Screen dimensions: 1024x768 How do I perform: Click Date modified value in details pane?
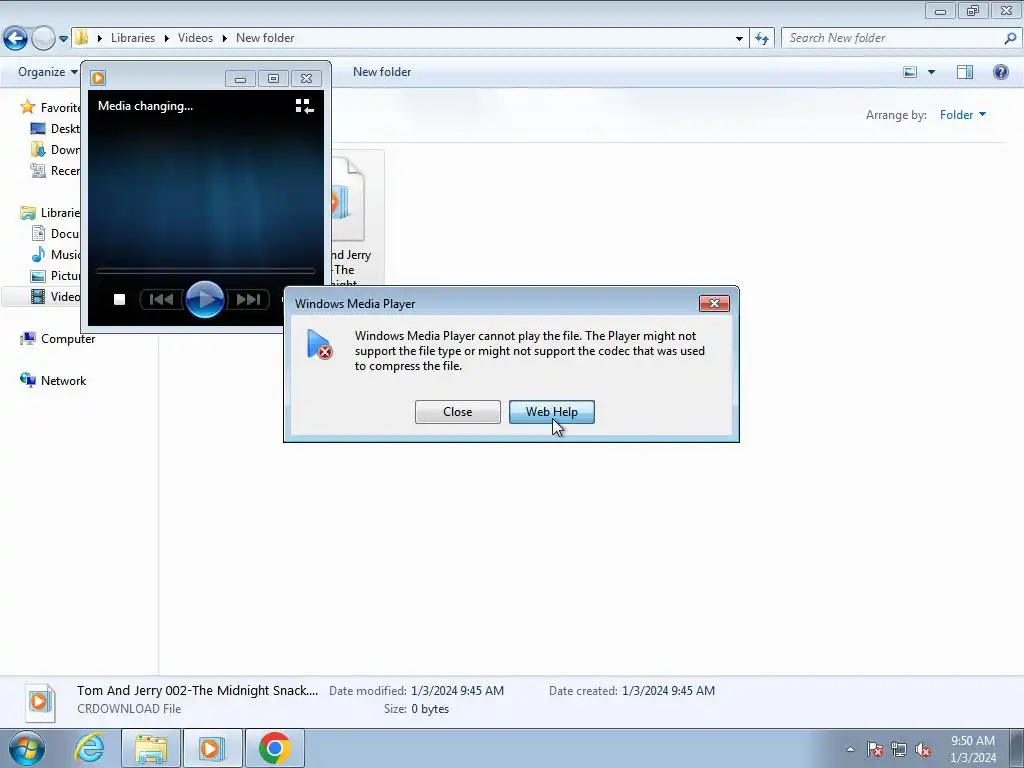457,691
